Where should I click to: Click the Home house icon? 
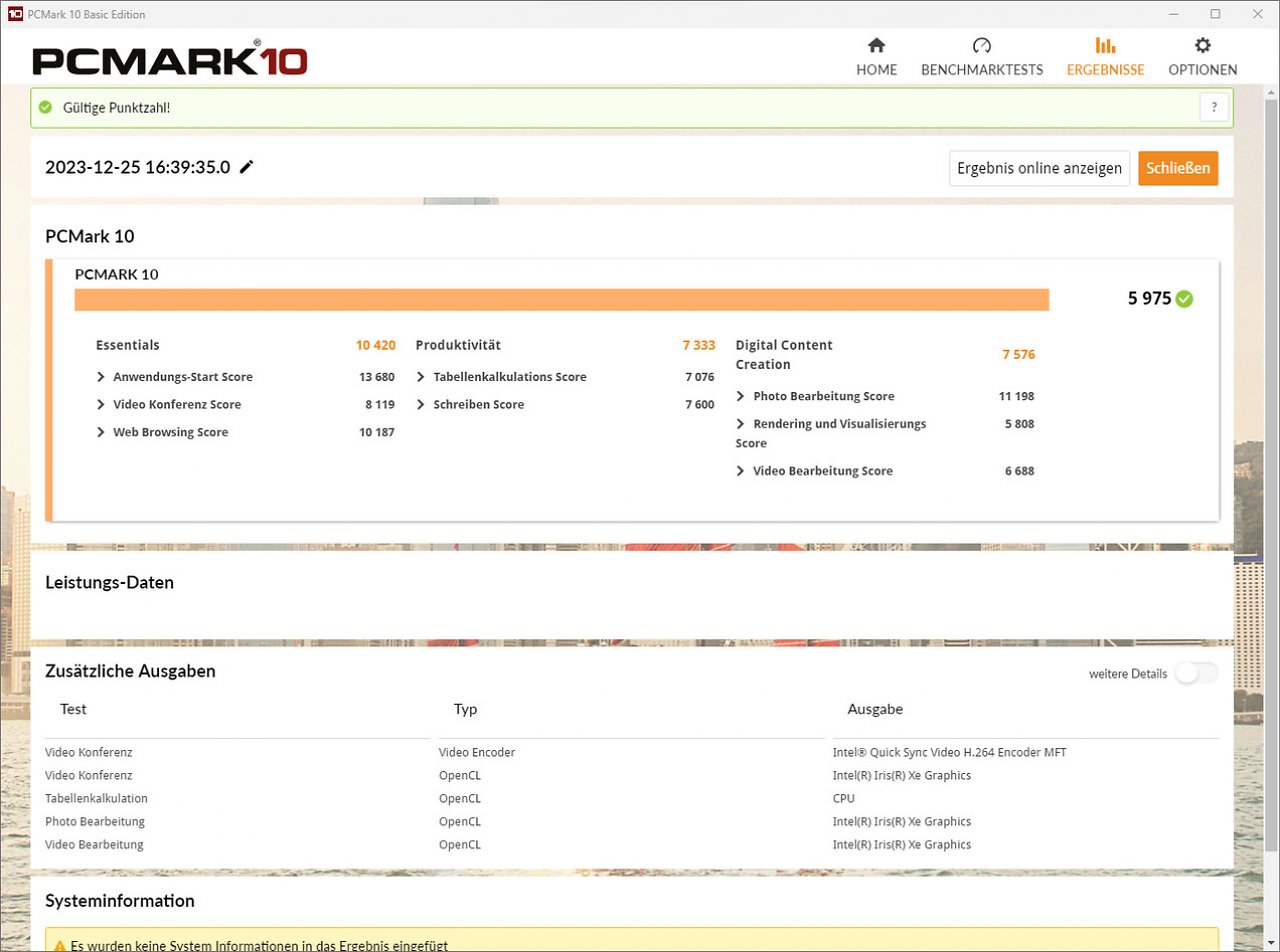[x=876, y=45]
